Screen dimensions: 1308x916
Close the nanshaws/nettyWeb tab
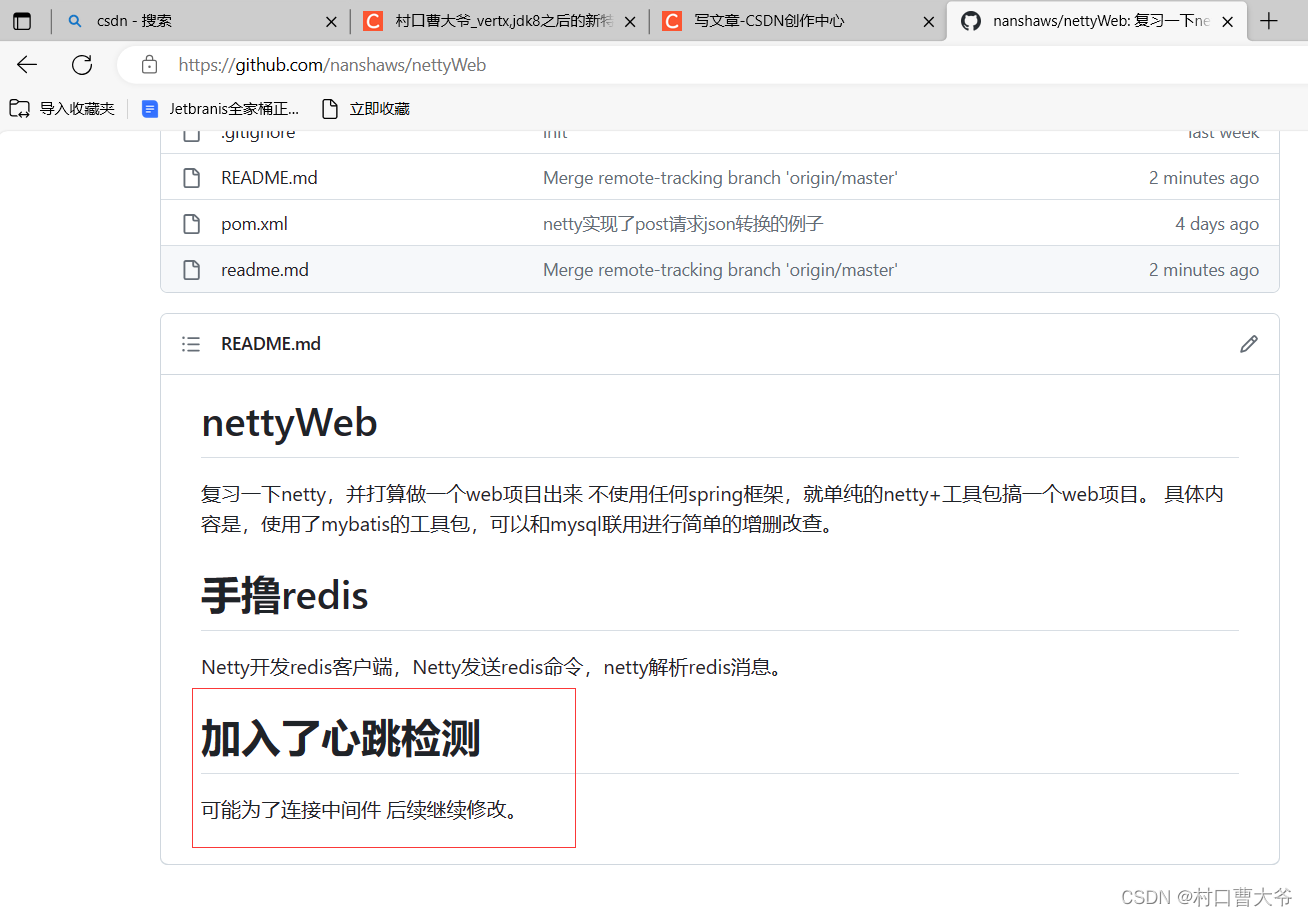click(1228, 21)
